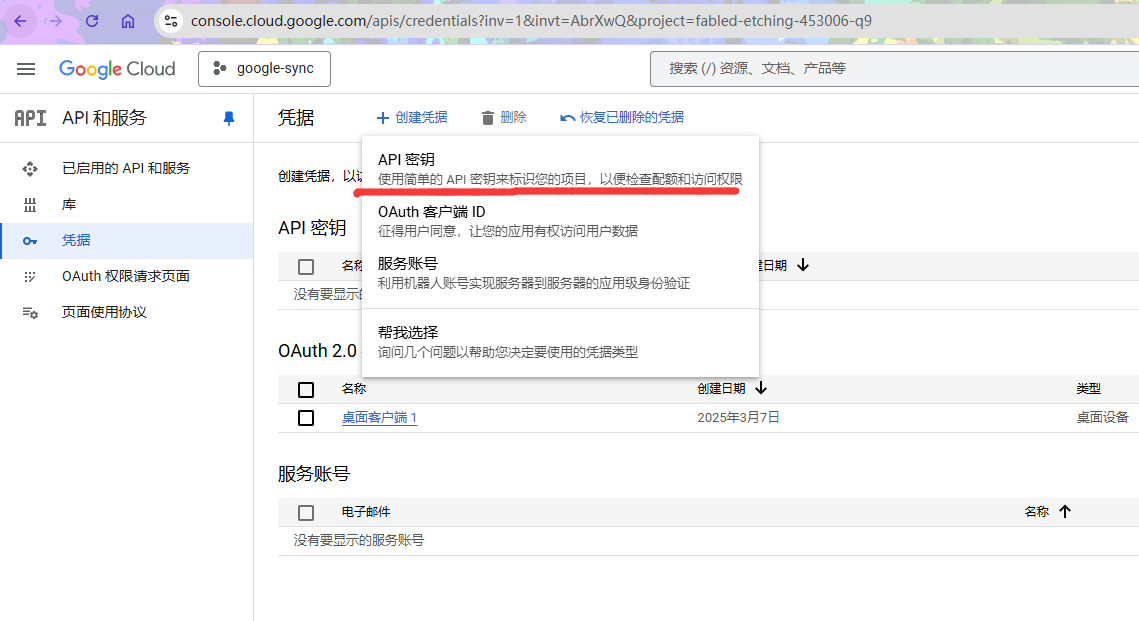1139x621 pixels.
Task: Click 没有要显示的服务账号 empty message
Action: pyautogui.click(x=359, y=540)
